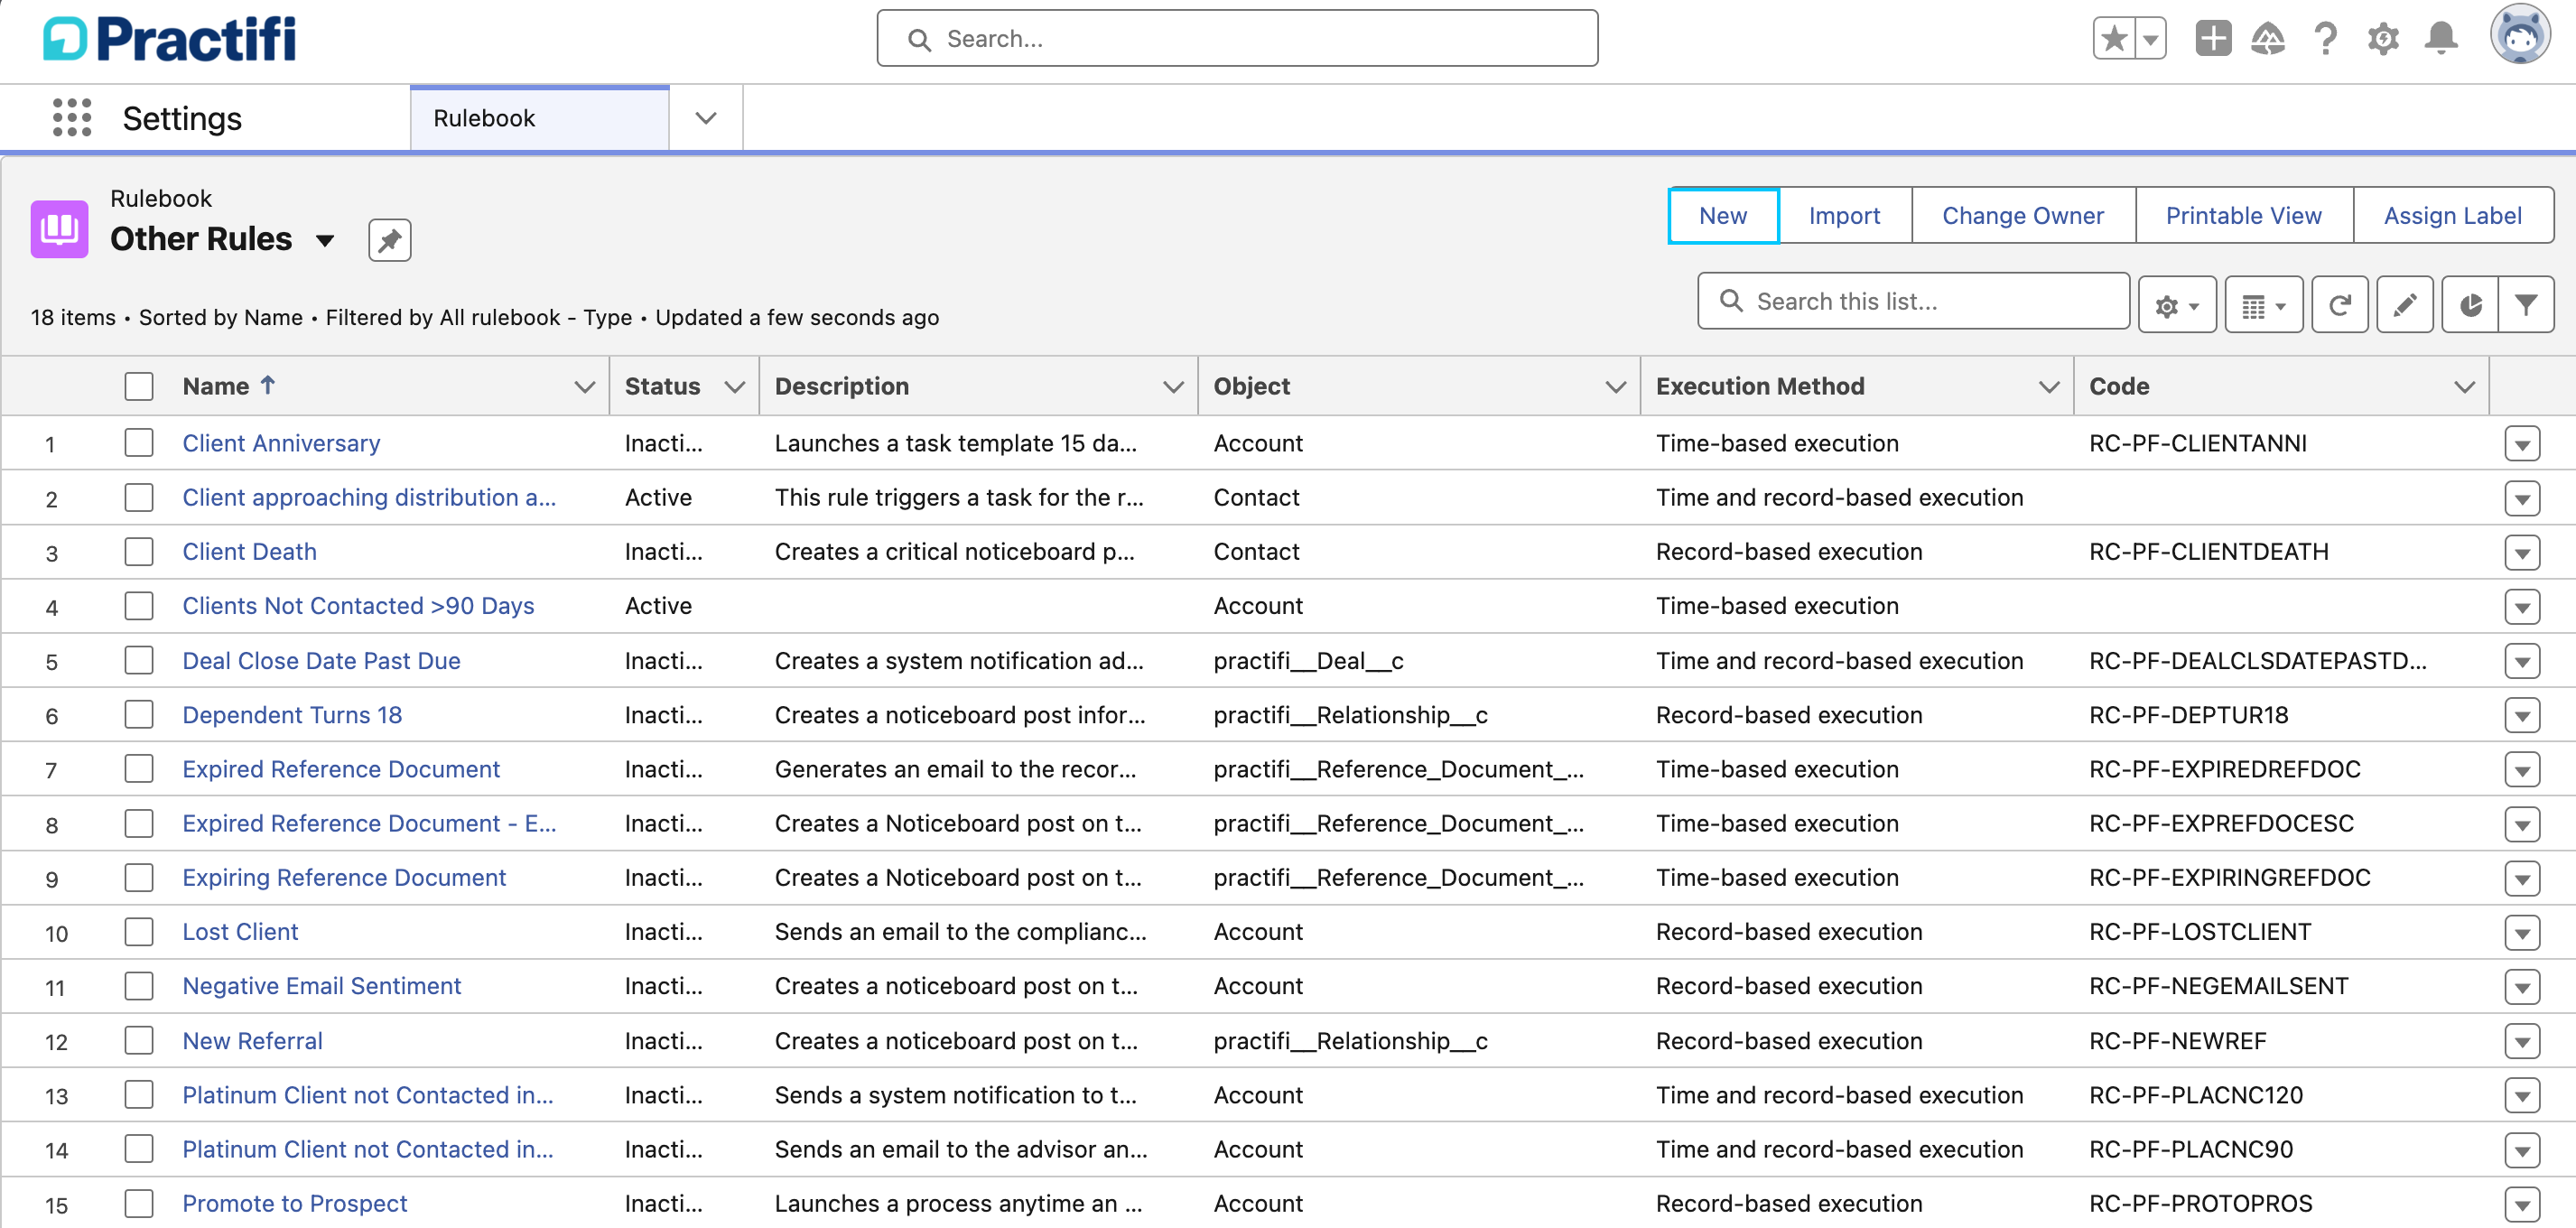The image size is (2576, 1228).
Task: Tick the Expired Reference Document row checkbox
Action: pos(139,769)
